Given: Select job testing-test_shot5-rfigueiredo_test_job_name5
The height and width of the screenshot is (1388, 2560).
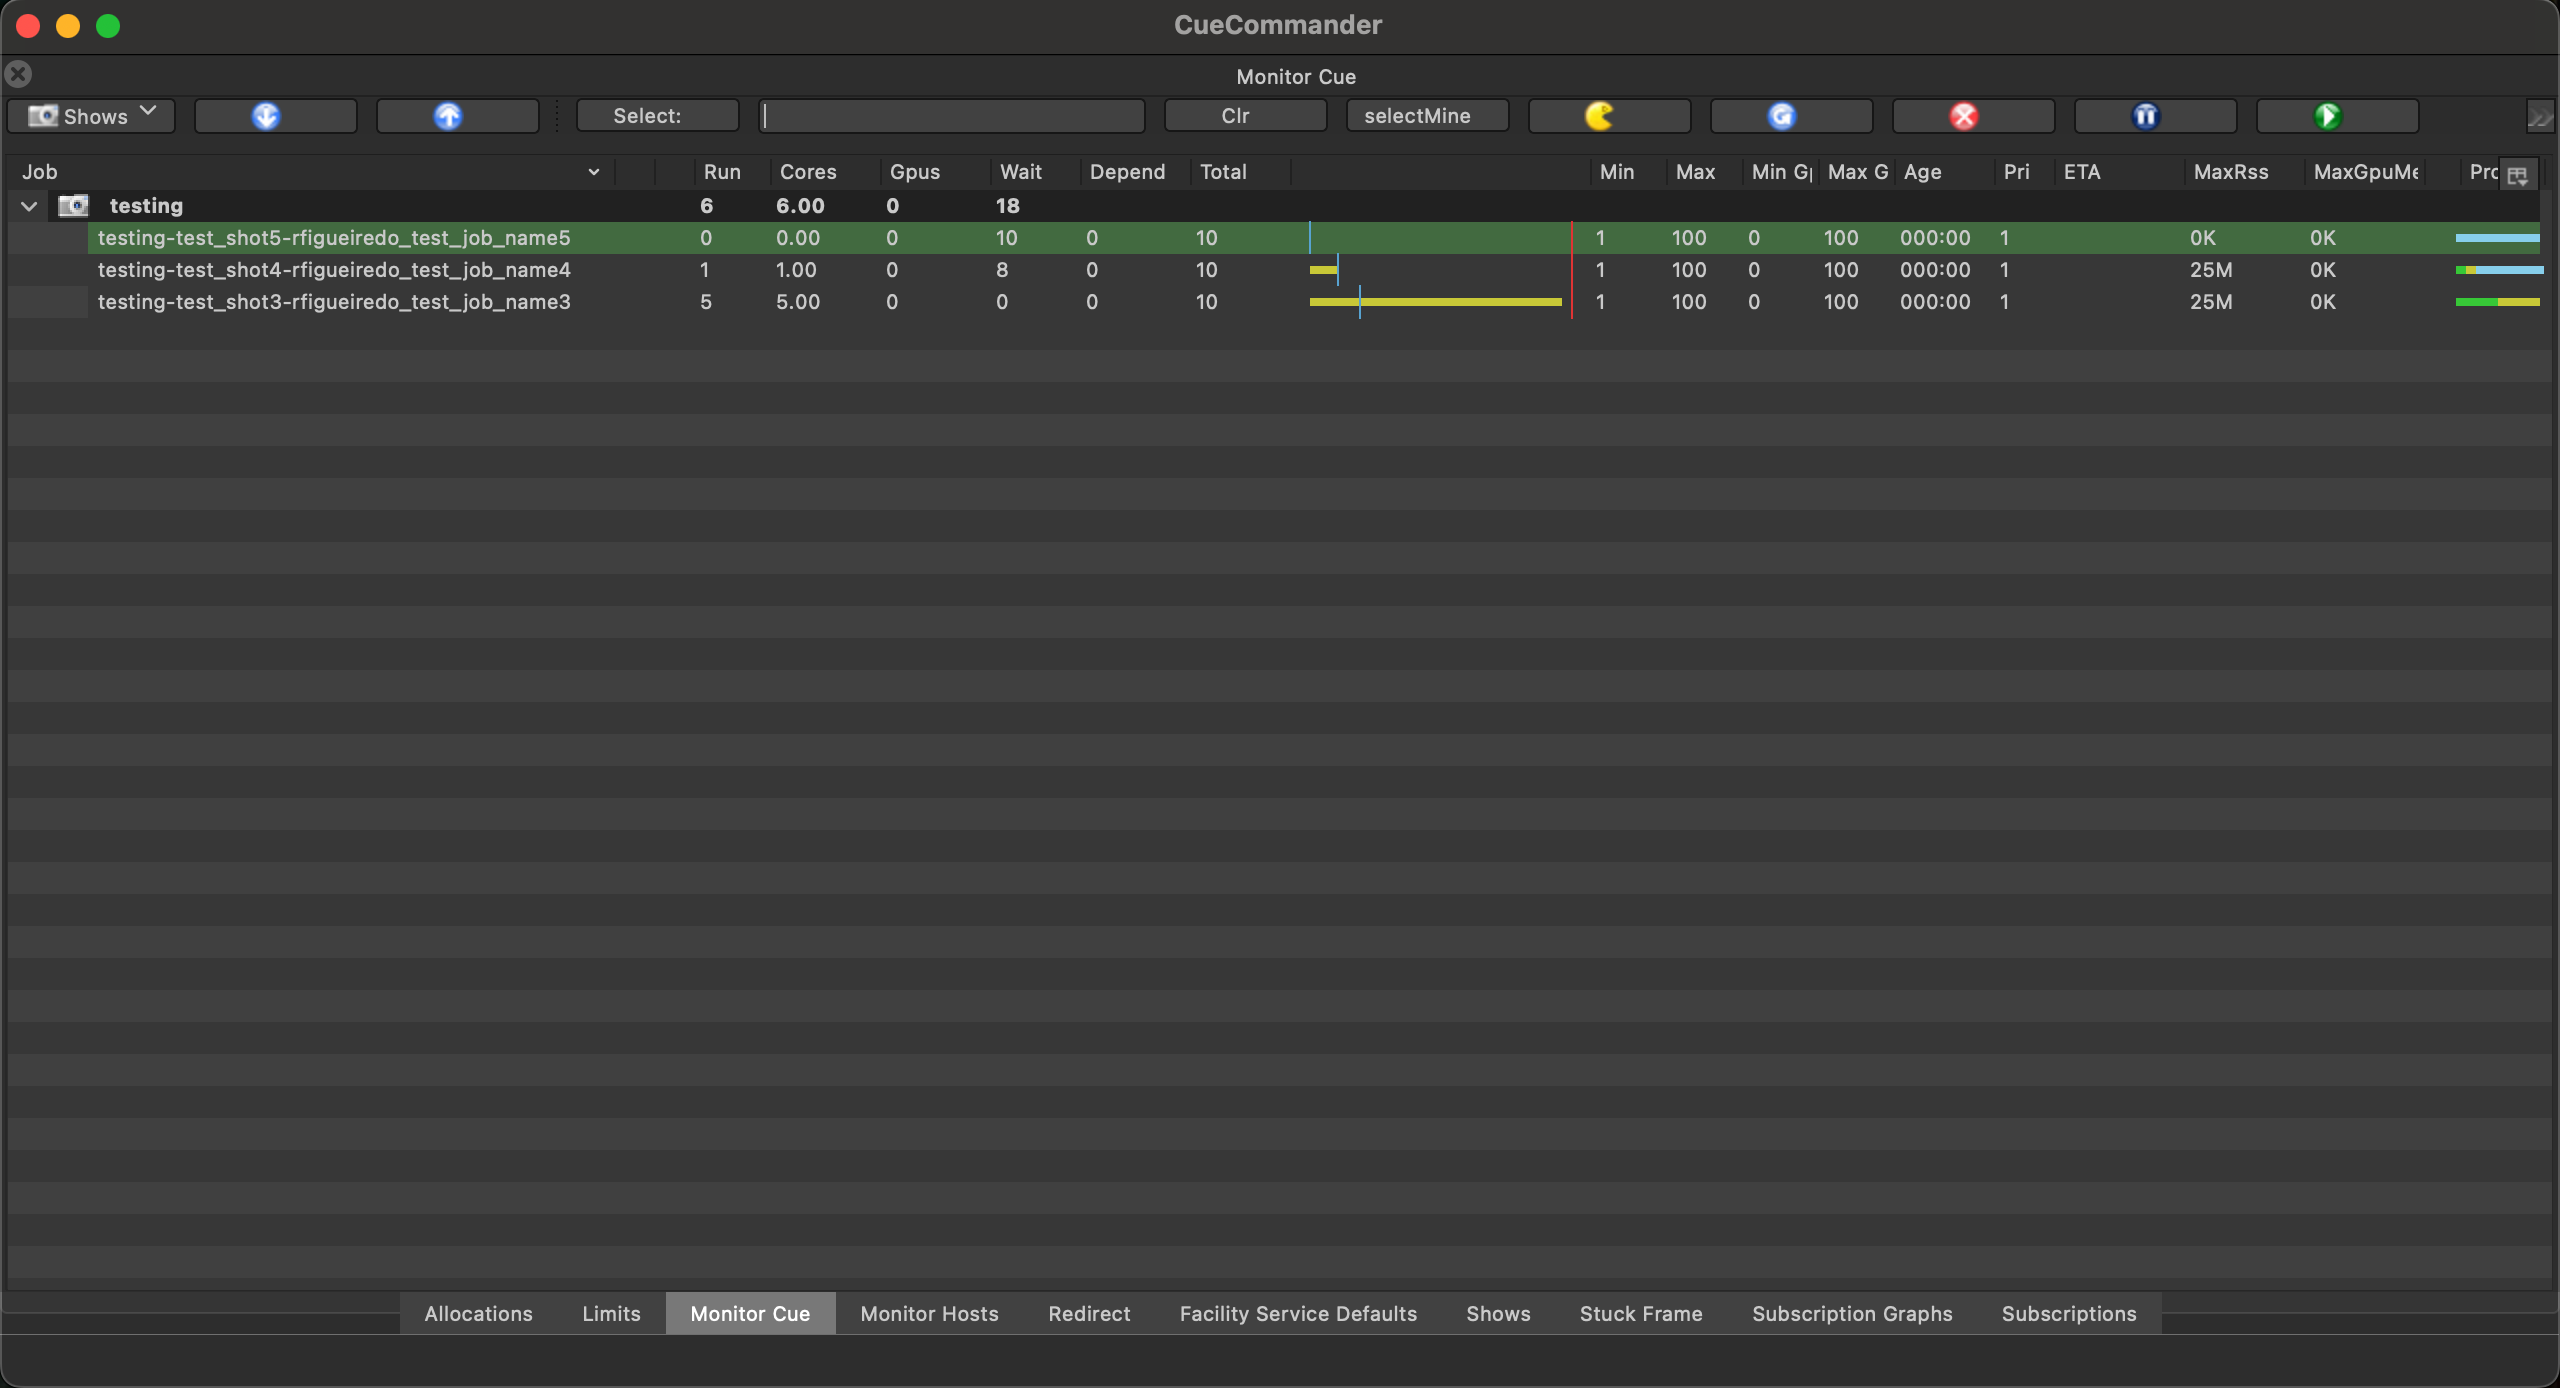Looking at the screenshot, I should (334, 238).
